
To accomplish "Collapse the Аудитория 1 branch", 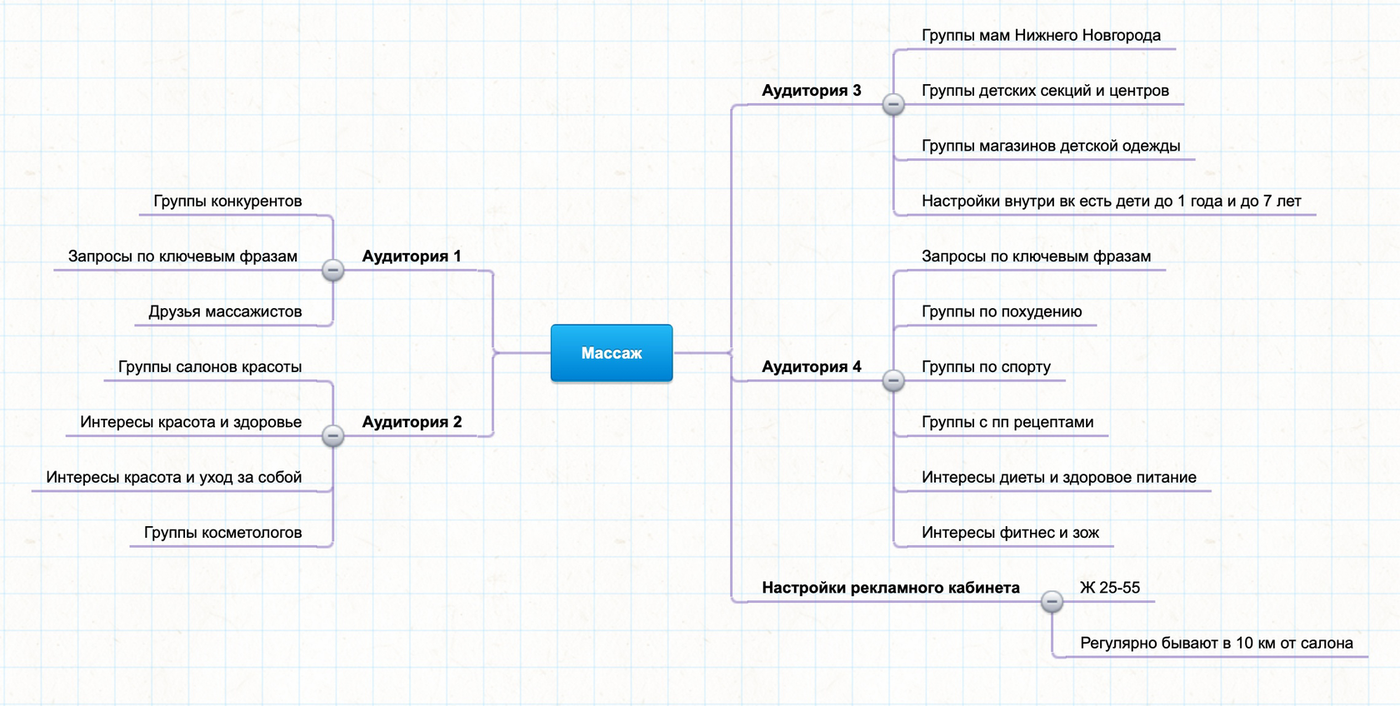I will [x=333, y=270].
